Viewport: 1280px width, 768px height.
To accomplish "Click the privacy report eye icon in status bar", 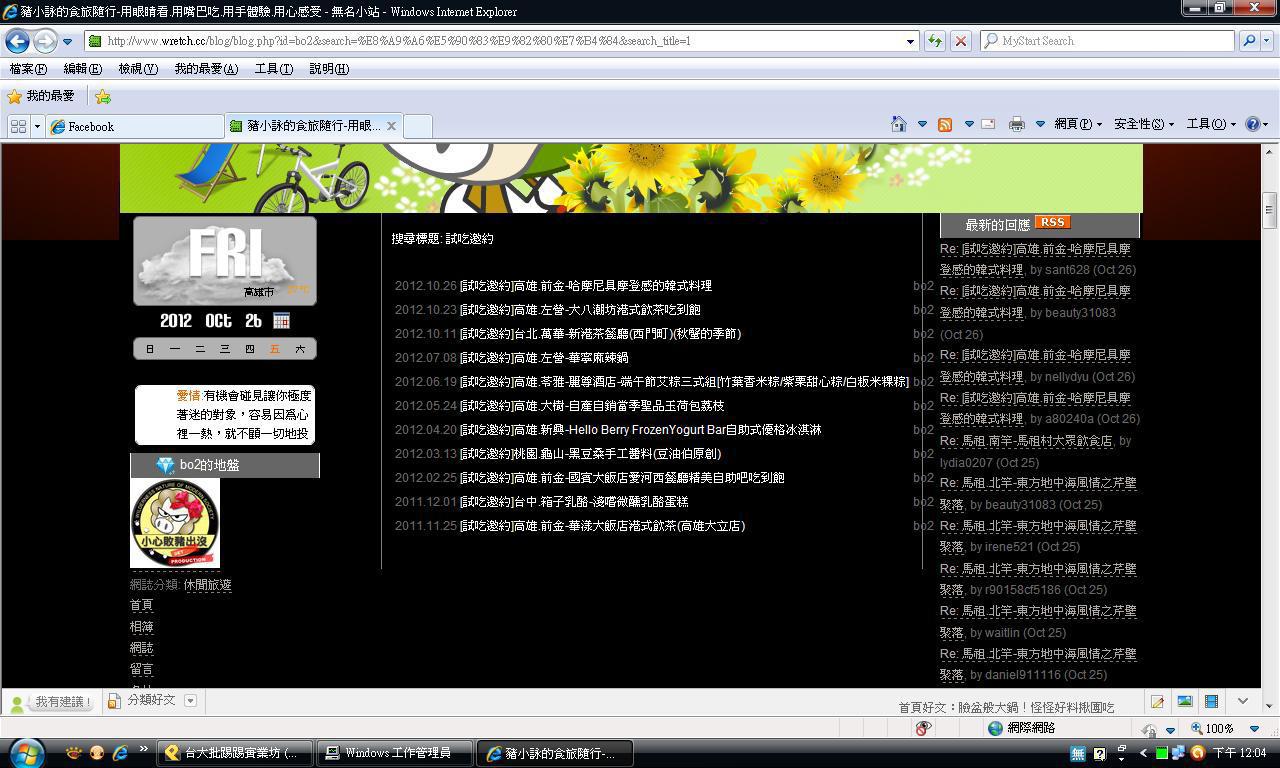I will (923, 728).
